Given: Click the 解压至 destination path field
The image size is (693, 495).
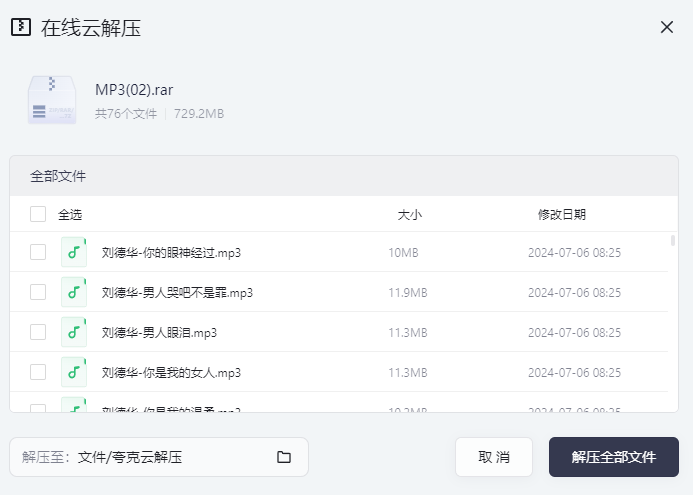Looking at the screenshot, I should (159, 457).
